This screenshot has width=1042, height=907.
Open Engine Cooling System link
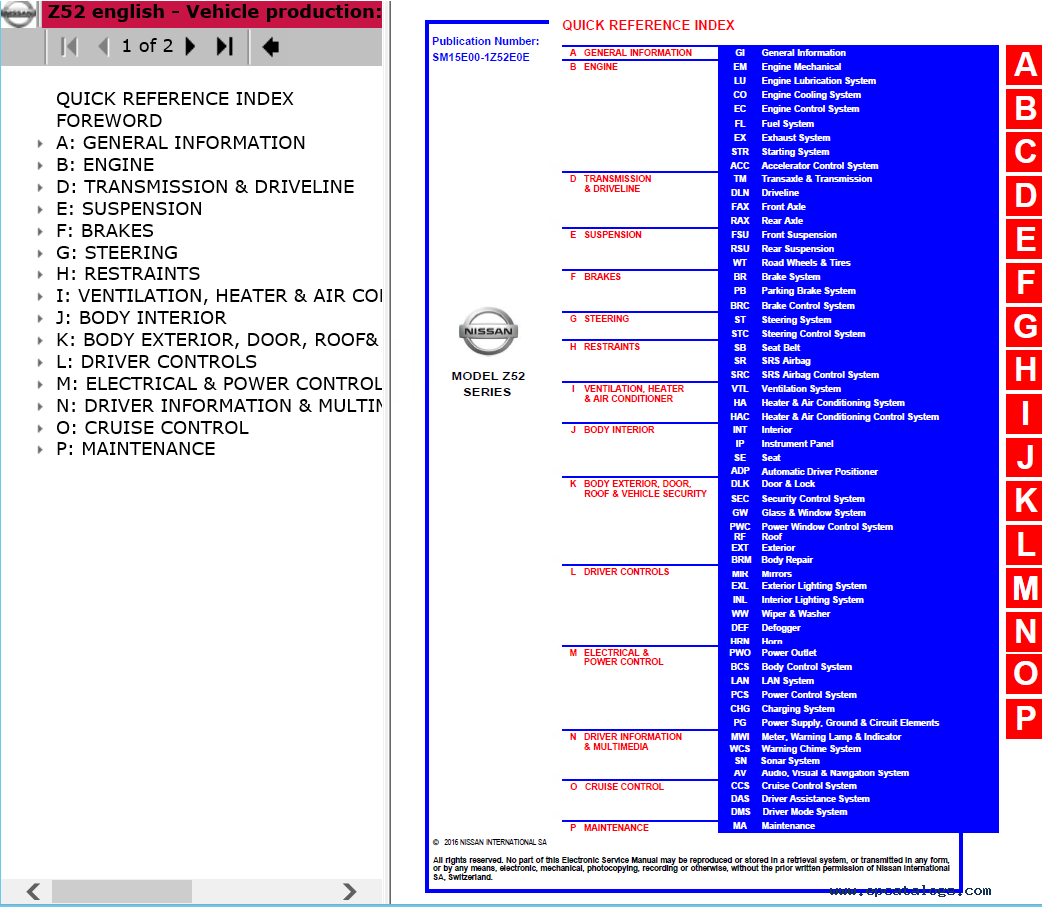(x=811, y=95)
